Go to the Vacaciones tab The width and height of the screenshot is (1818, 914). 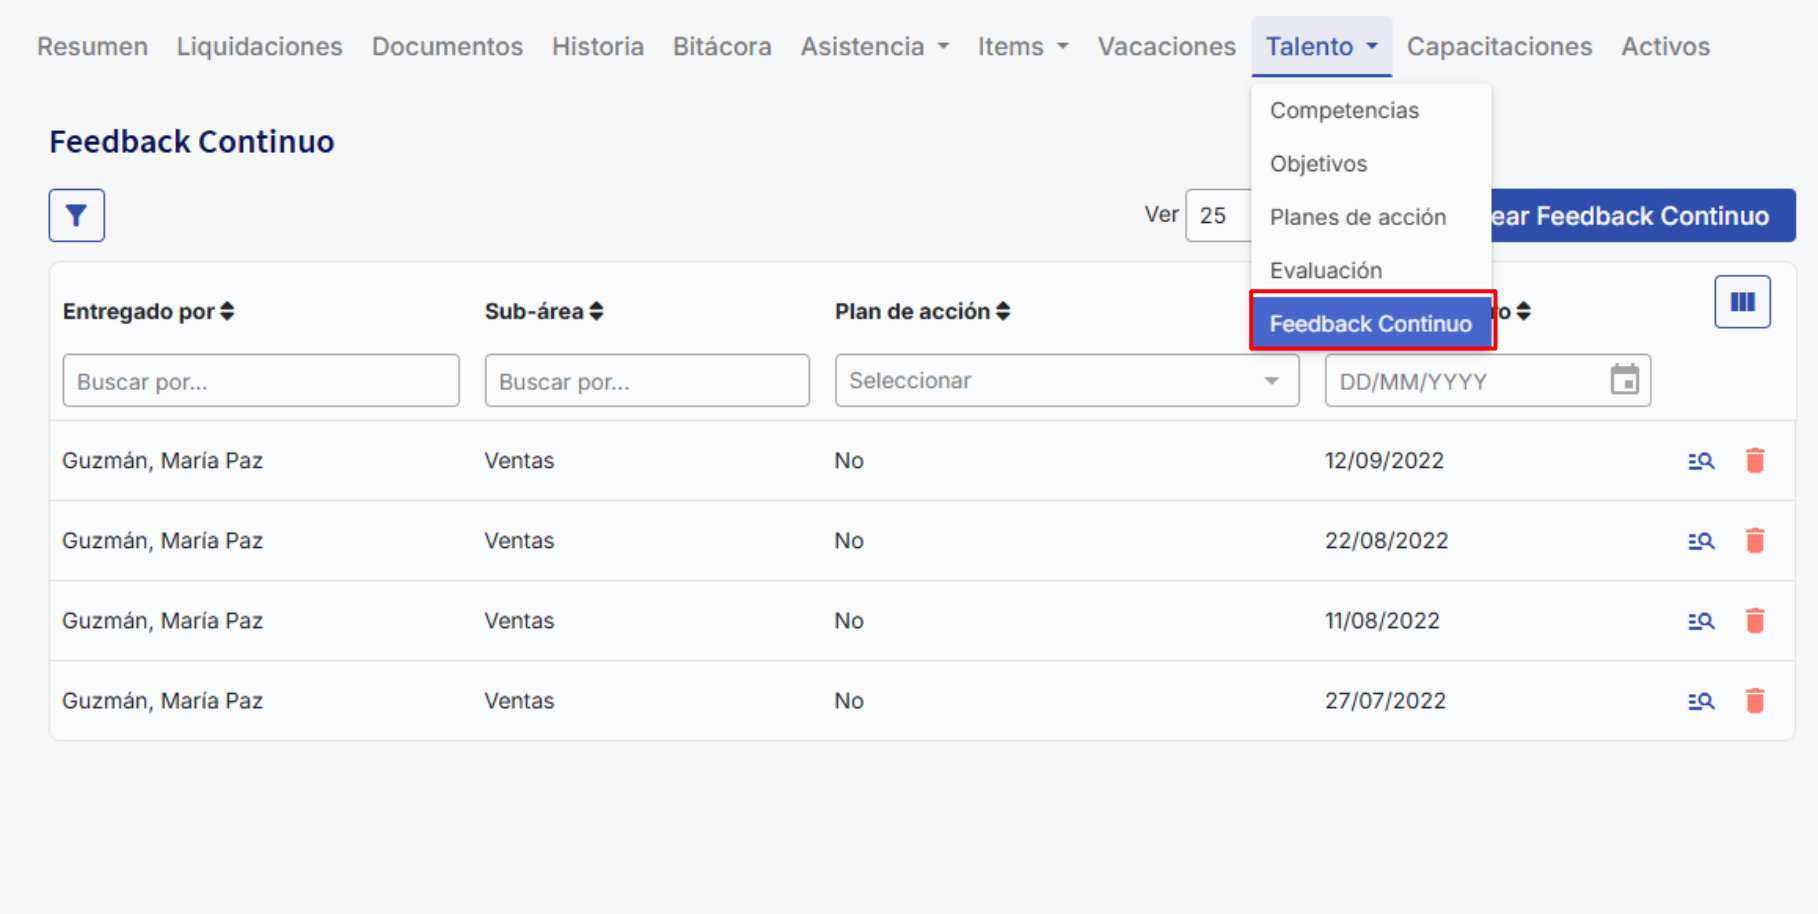coord(1166,47)
